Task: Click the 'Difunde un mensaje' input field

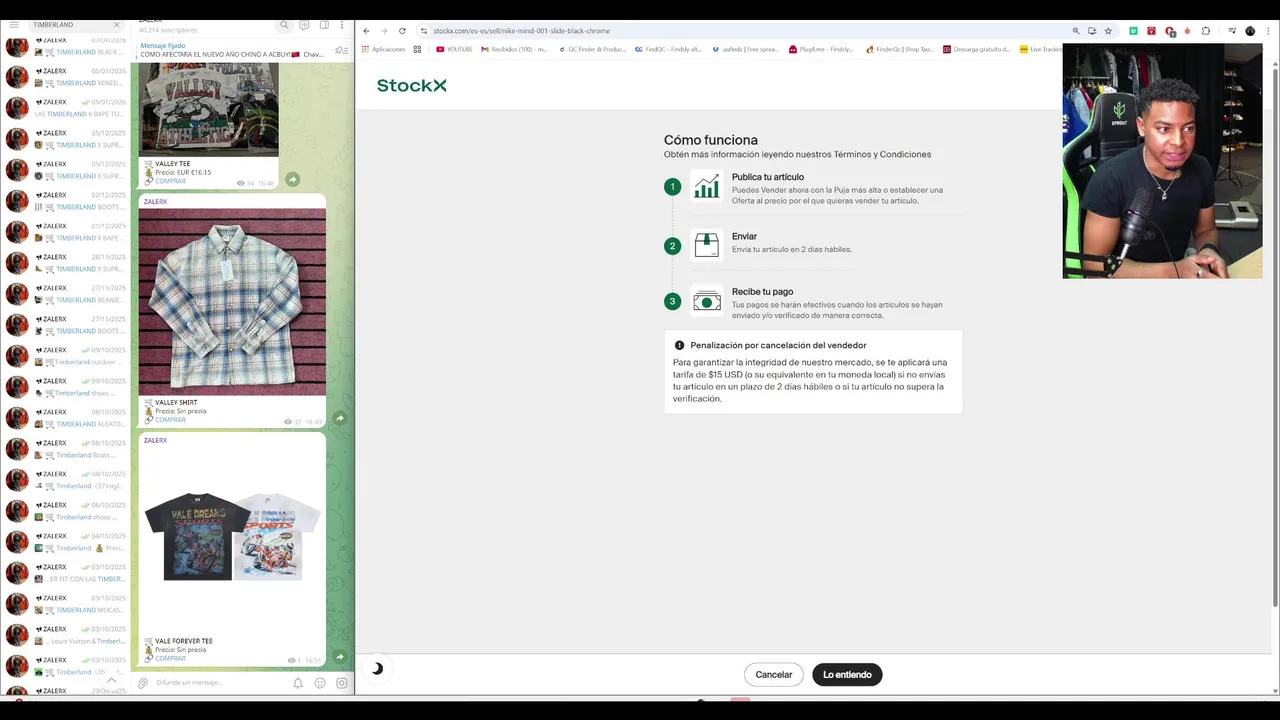Action: [220, 683]
